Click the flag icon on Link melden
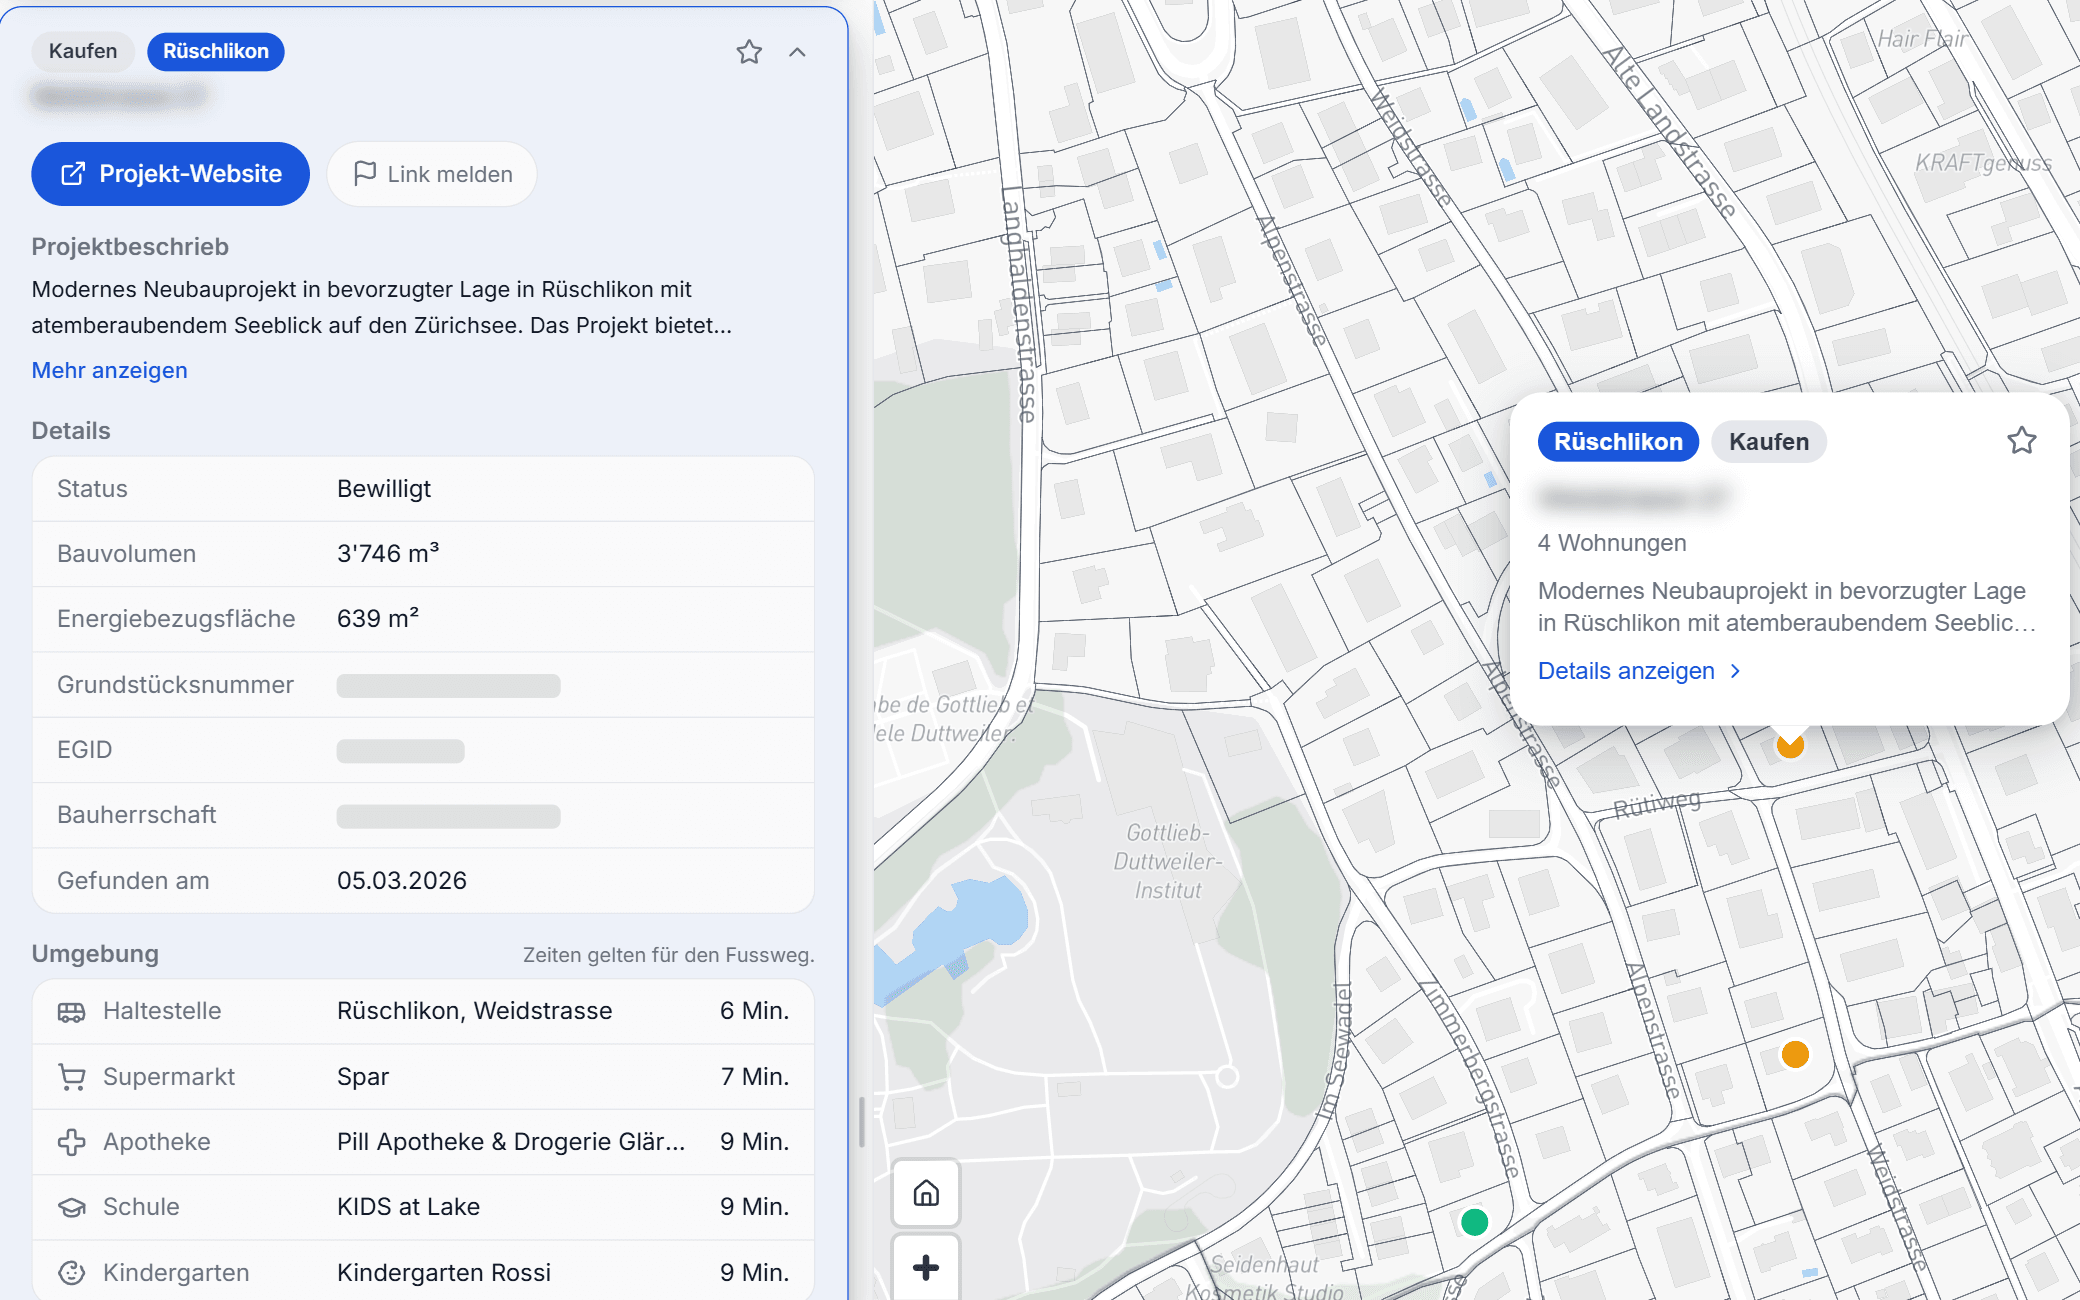2080x1300 pixels. (365, 173)
